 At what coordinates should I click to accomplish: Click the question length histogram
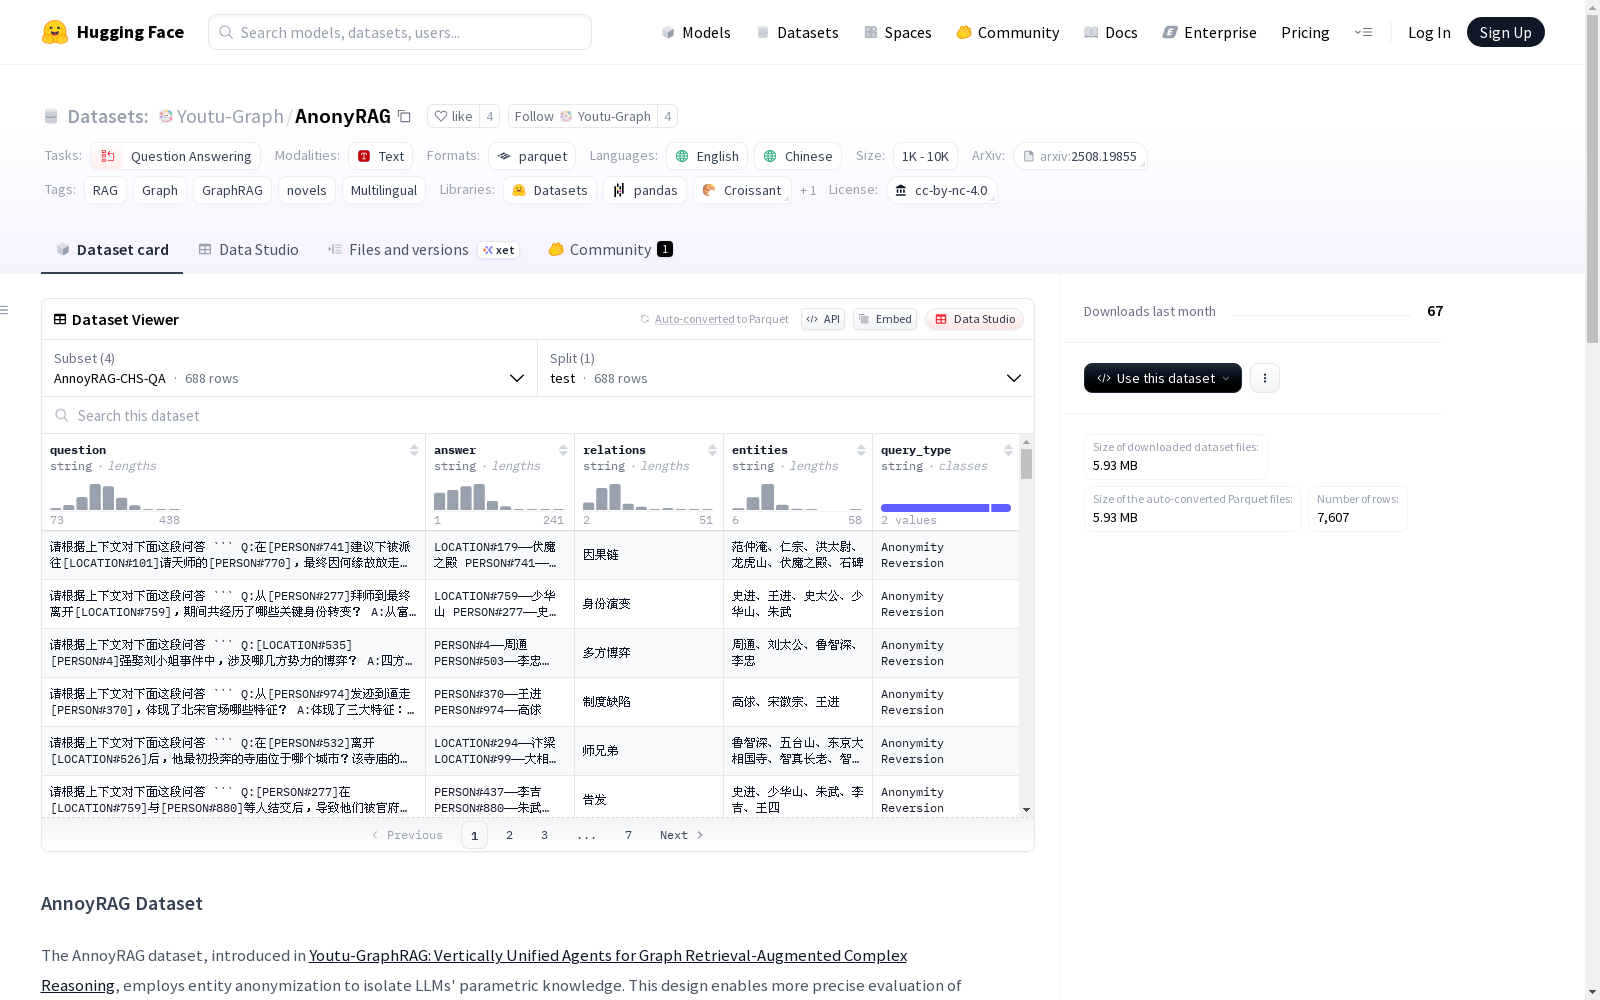[115, 496]
